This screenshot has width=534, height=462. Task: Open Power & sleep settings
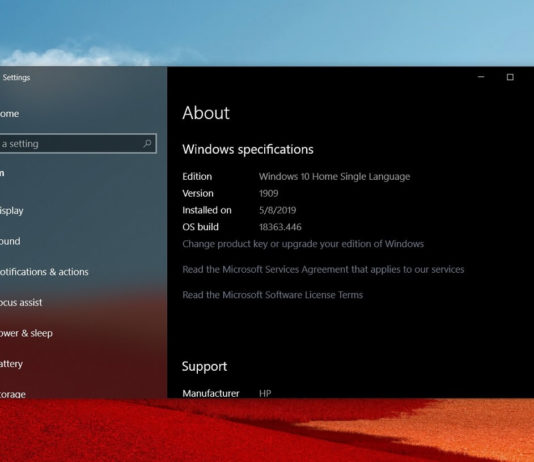(26, 333)
